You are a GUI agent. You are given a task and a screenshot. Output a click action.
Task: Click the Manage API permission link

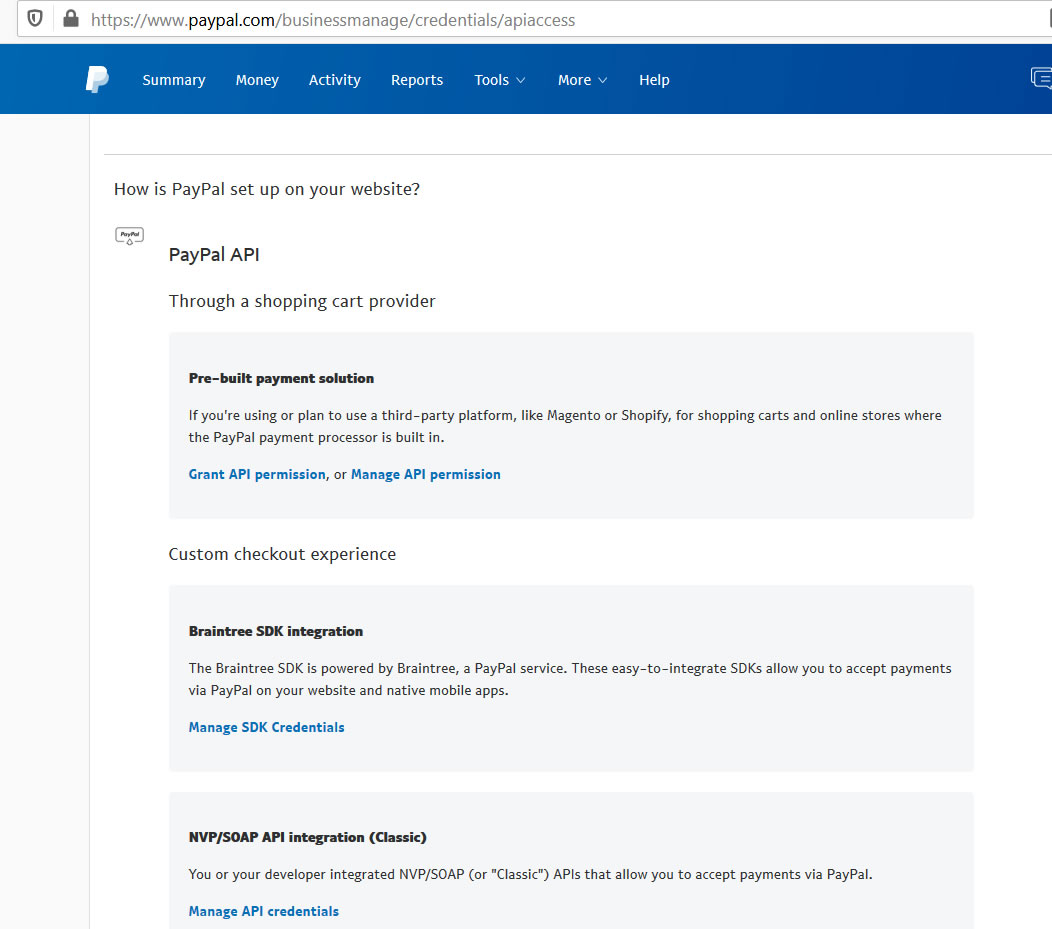pos(425,474)
